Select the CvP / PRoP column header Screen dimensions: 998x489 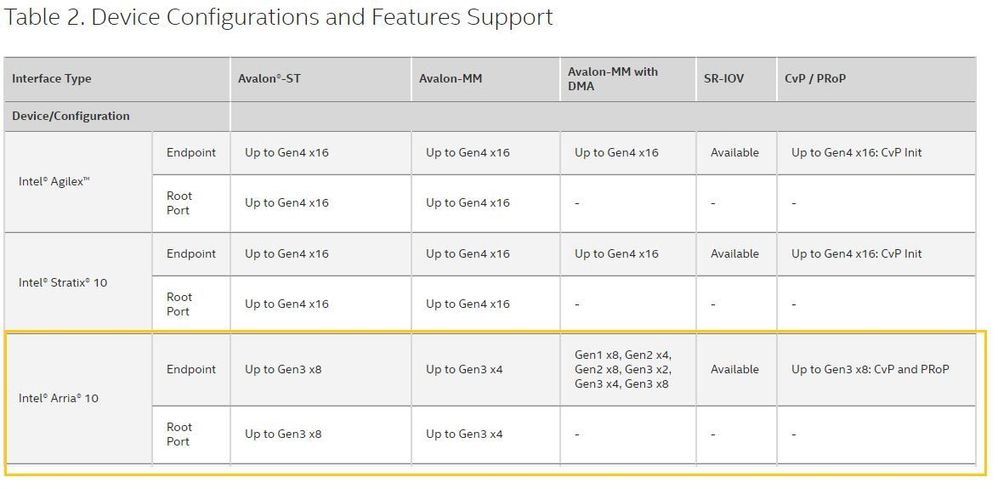click(x=815, y=79)
